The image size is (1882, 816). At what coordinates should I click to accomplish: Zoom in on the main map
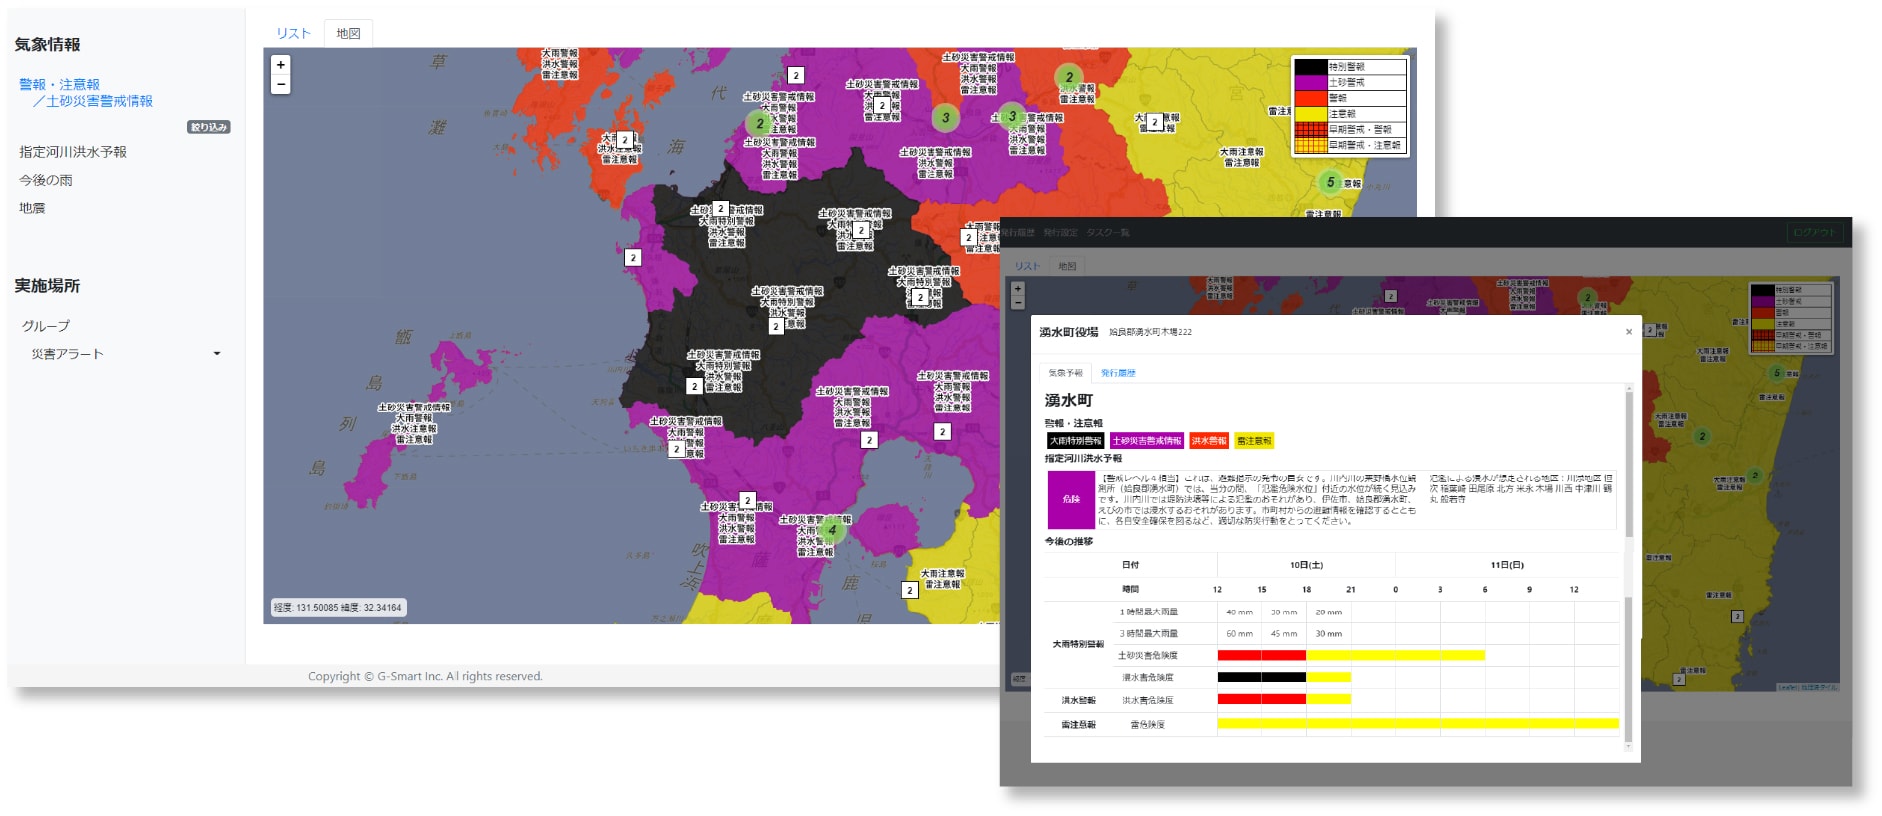tap(281, 65)
